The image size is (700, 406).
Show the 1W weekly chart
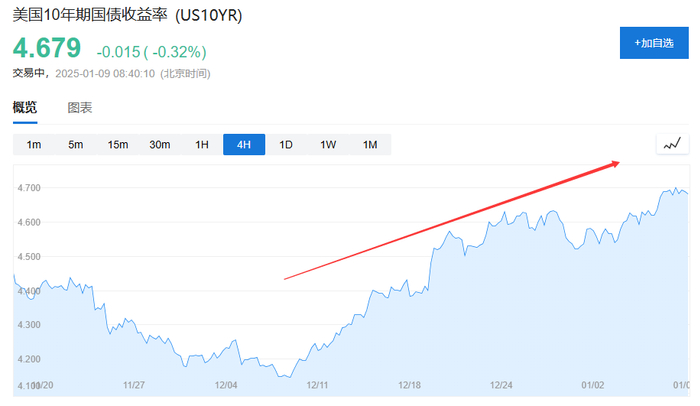point(328,145)
